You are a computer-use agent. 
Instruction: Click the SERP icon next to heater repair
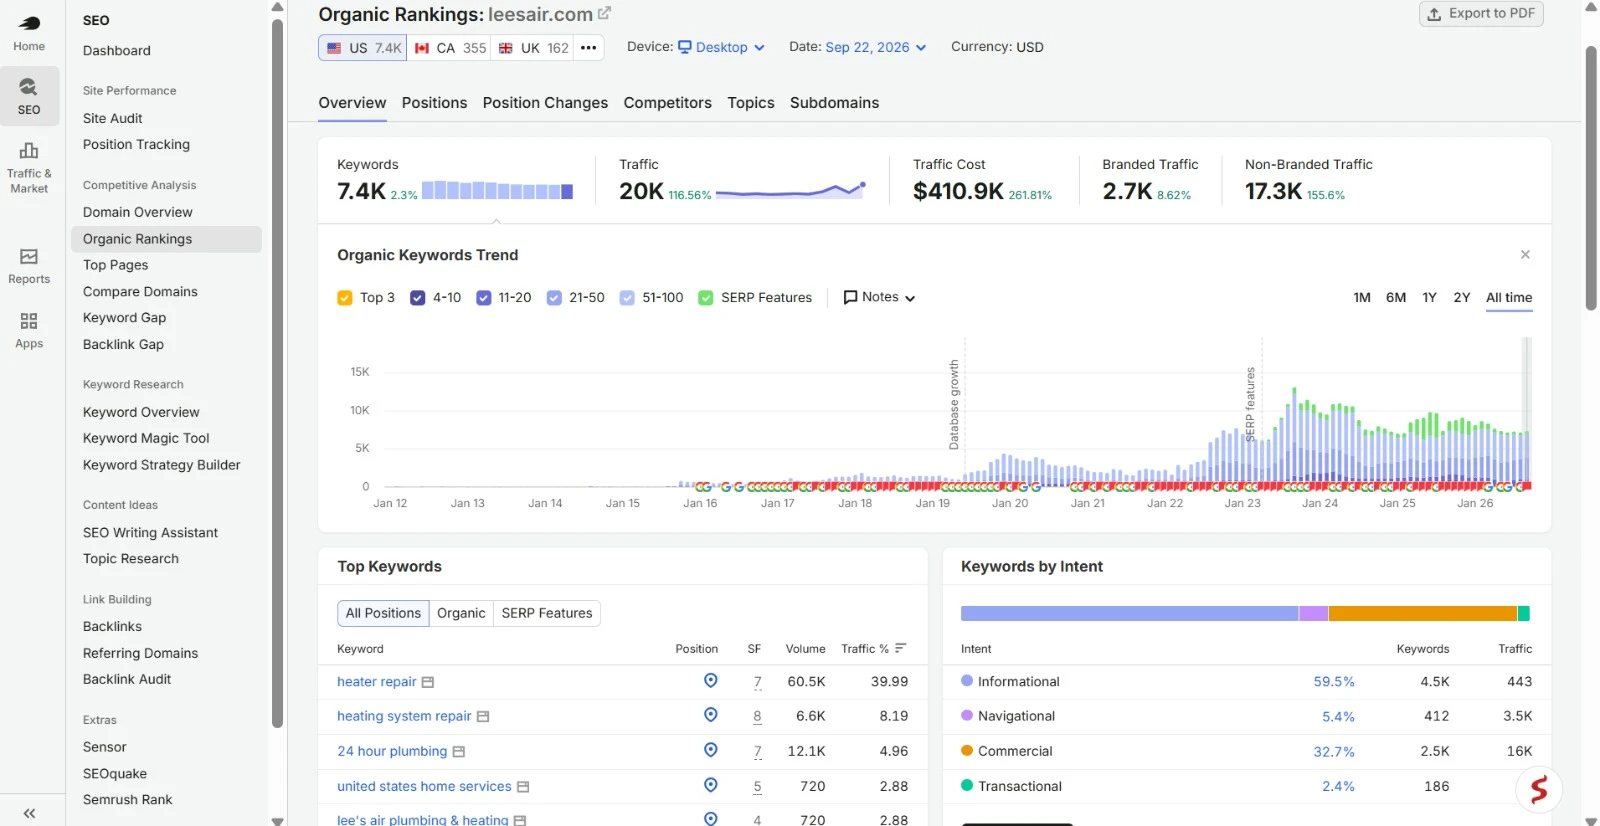[x=428, y=682]
